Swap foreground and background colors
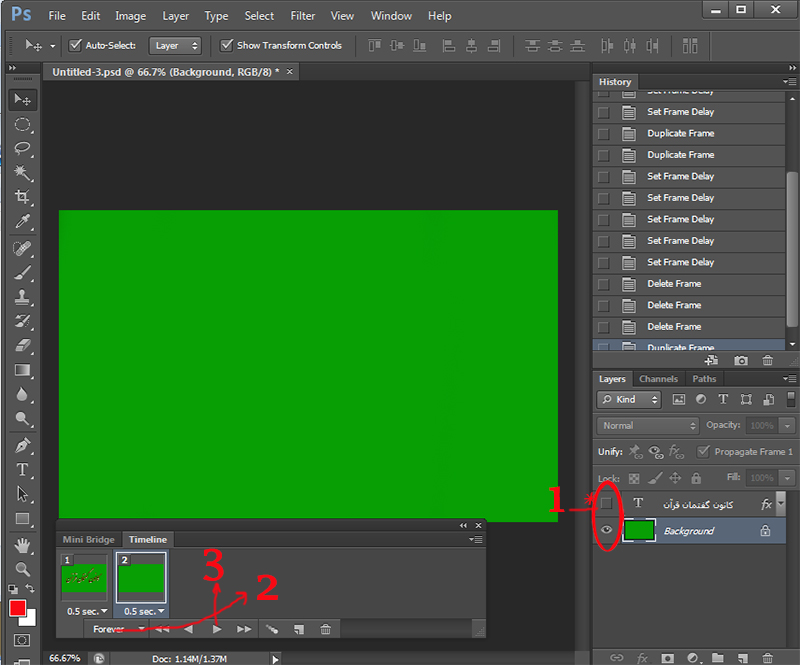This screenshot has height=665, width=800. [x=31, y=588]
